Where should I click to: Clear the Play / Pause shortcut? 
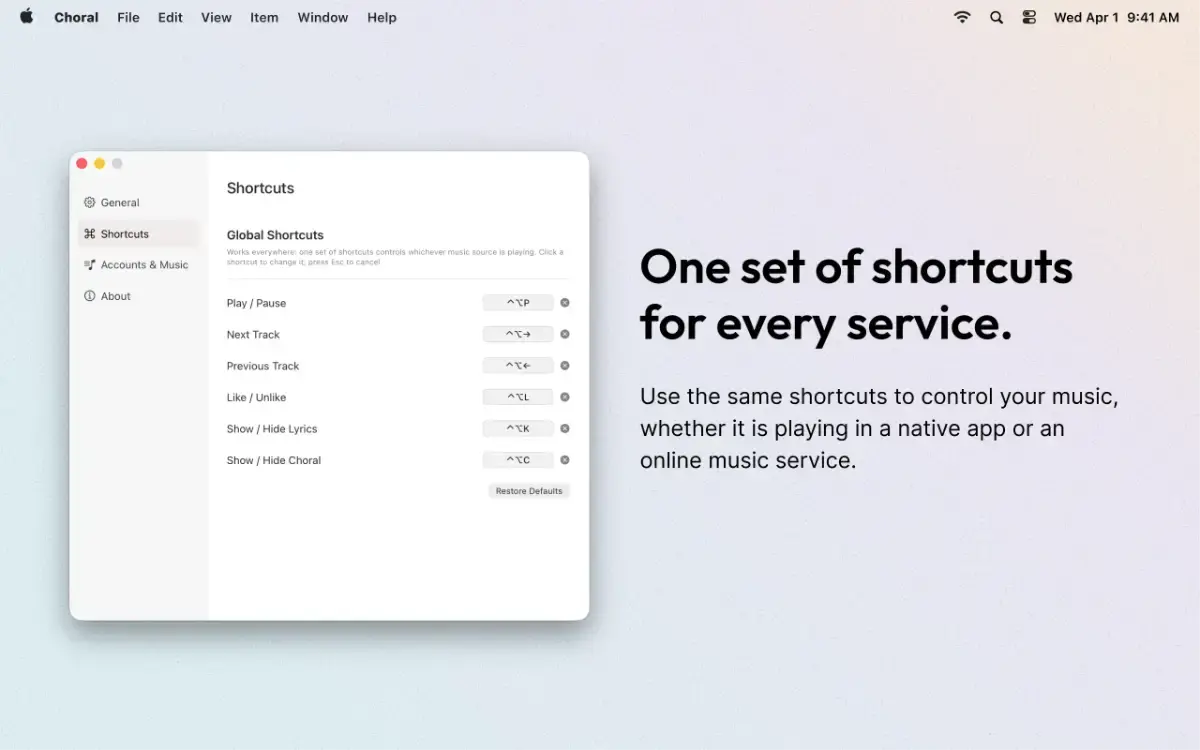click(x=565, y=303)
